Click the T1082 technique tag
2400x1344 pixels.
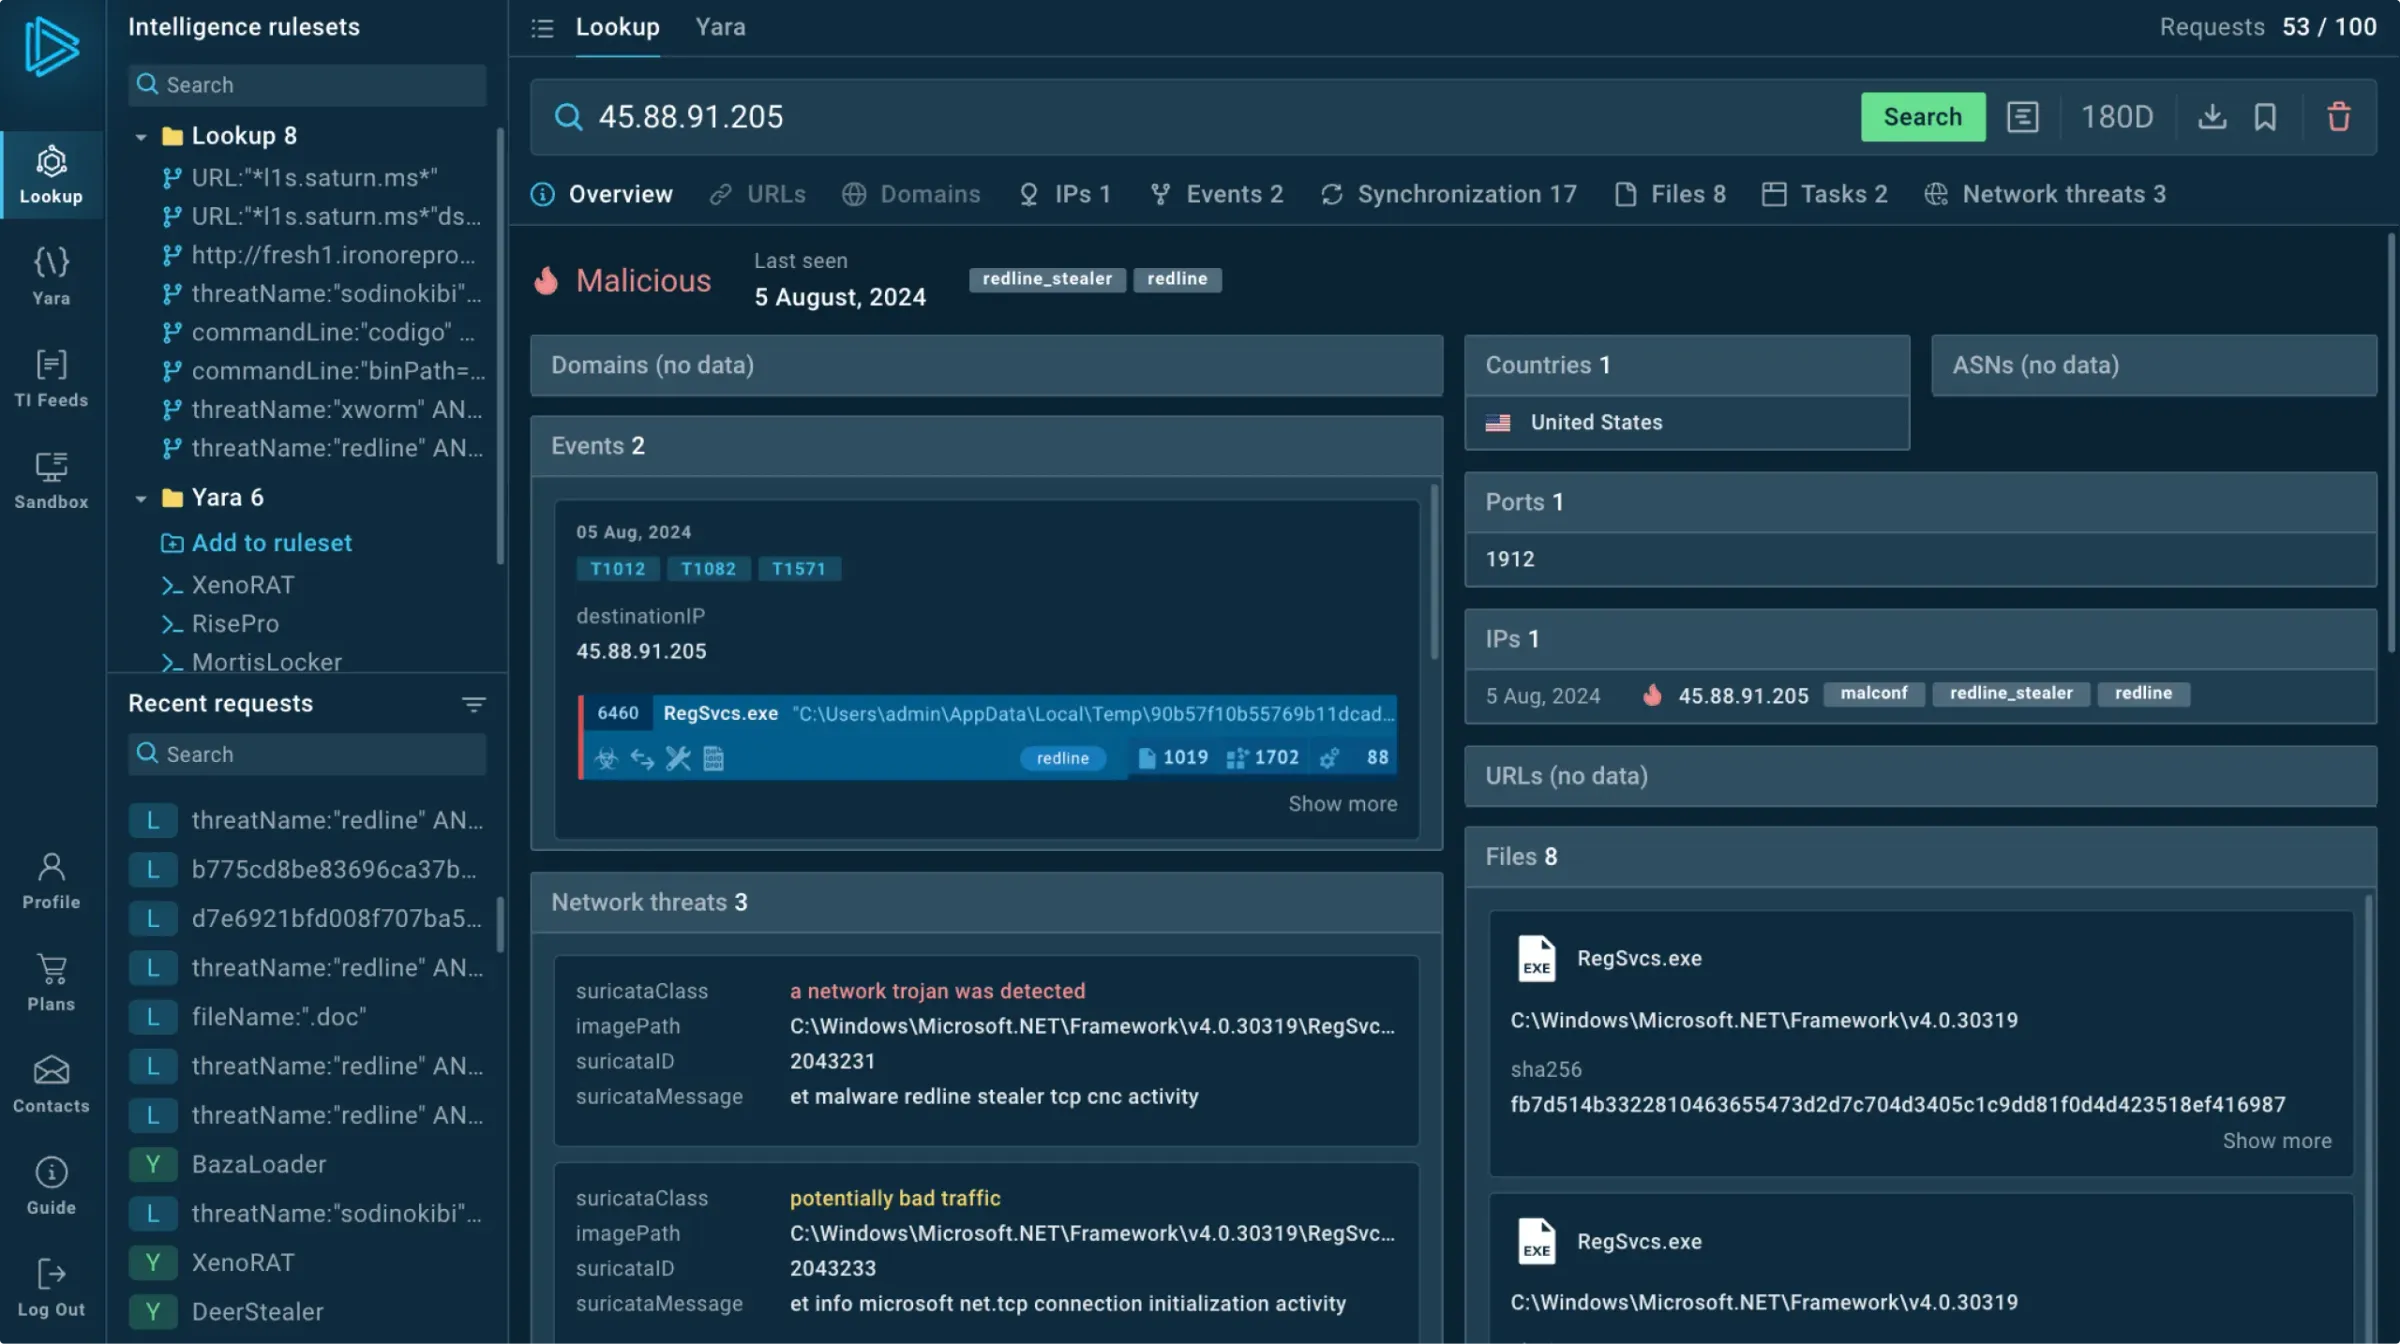pos(708,569)
